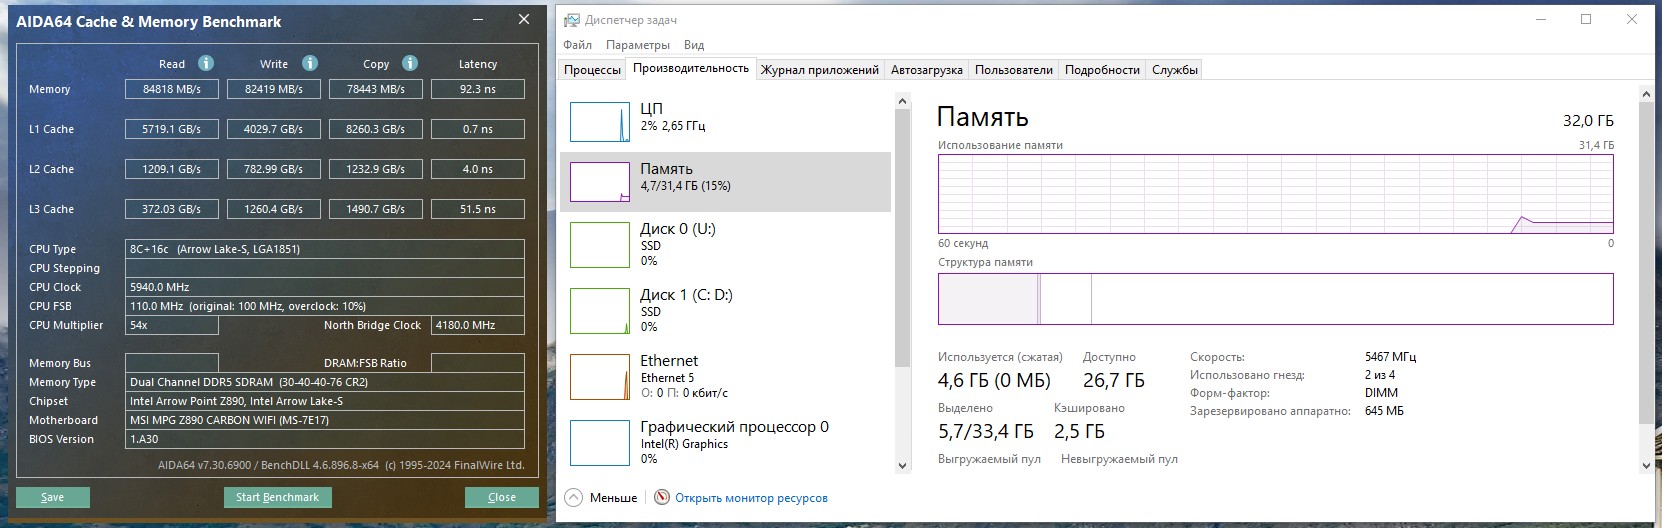Click the Save button in AIDA64
This screenshot has height=528, width=1662.
[53, 497]
